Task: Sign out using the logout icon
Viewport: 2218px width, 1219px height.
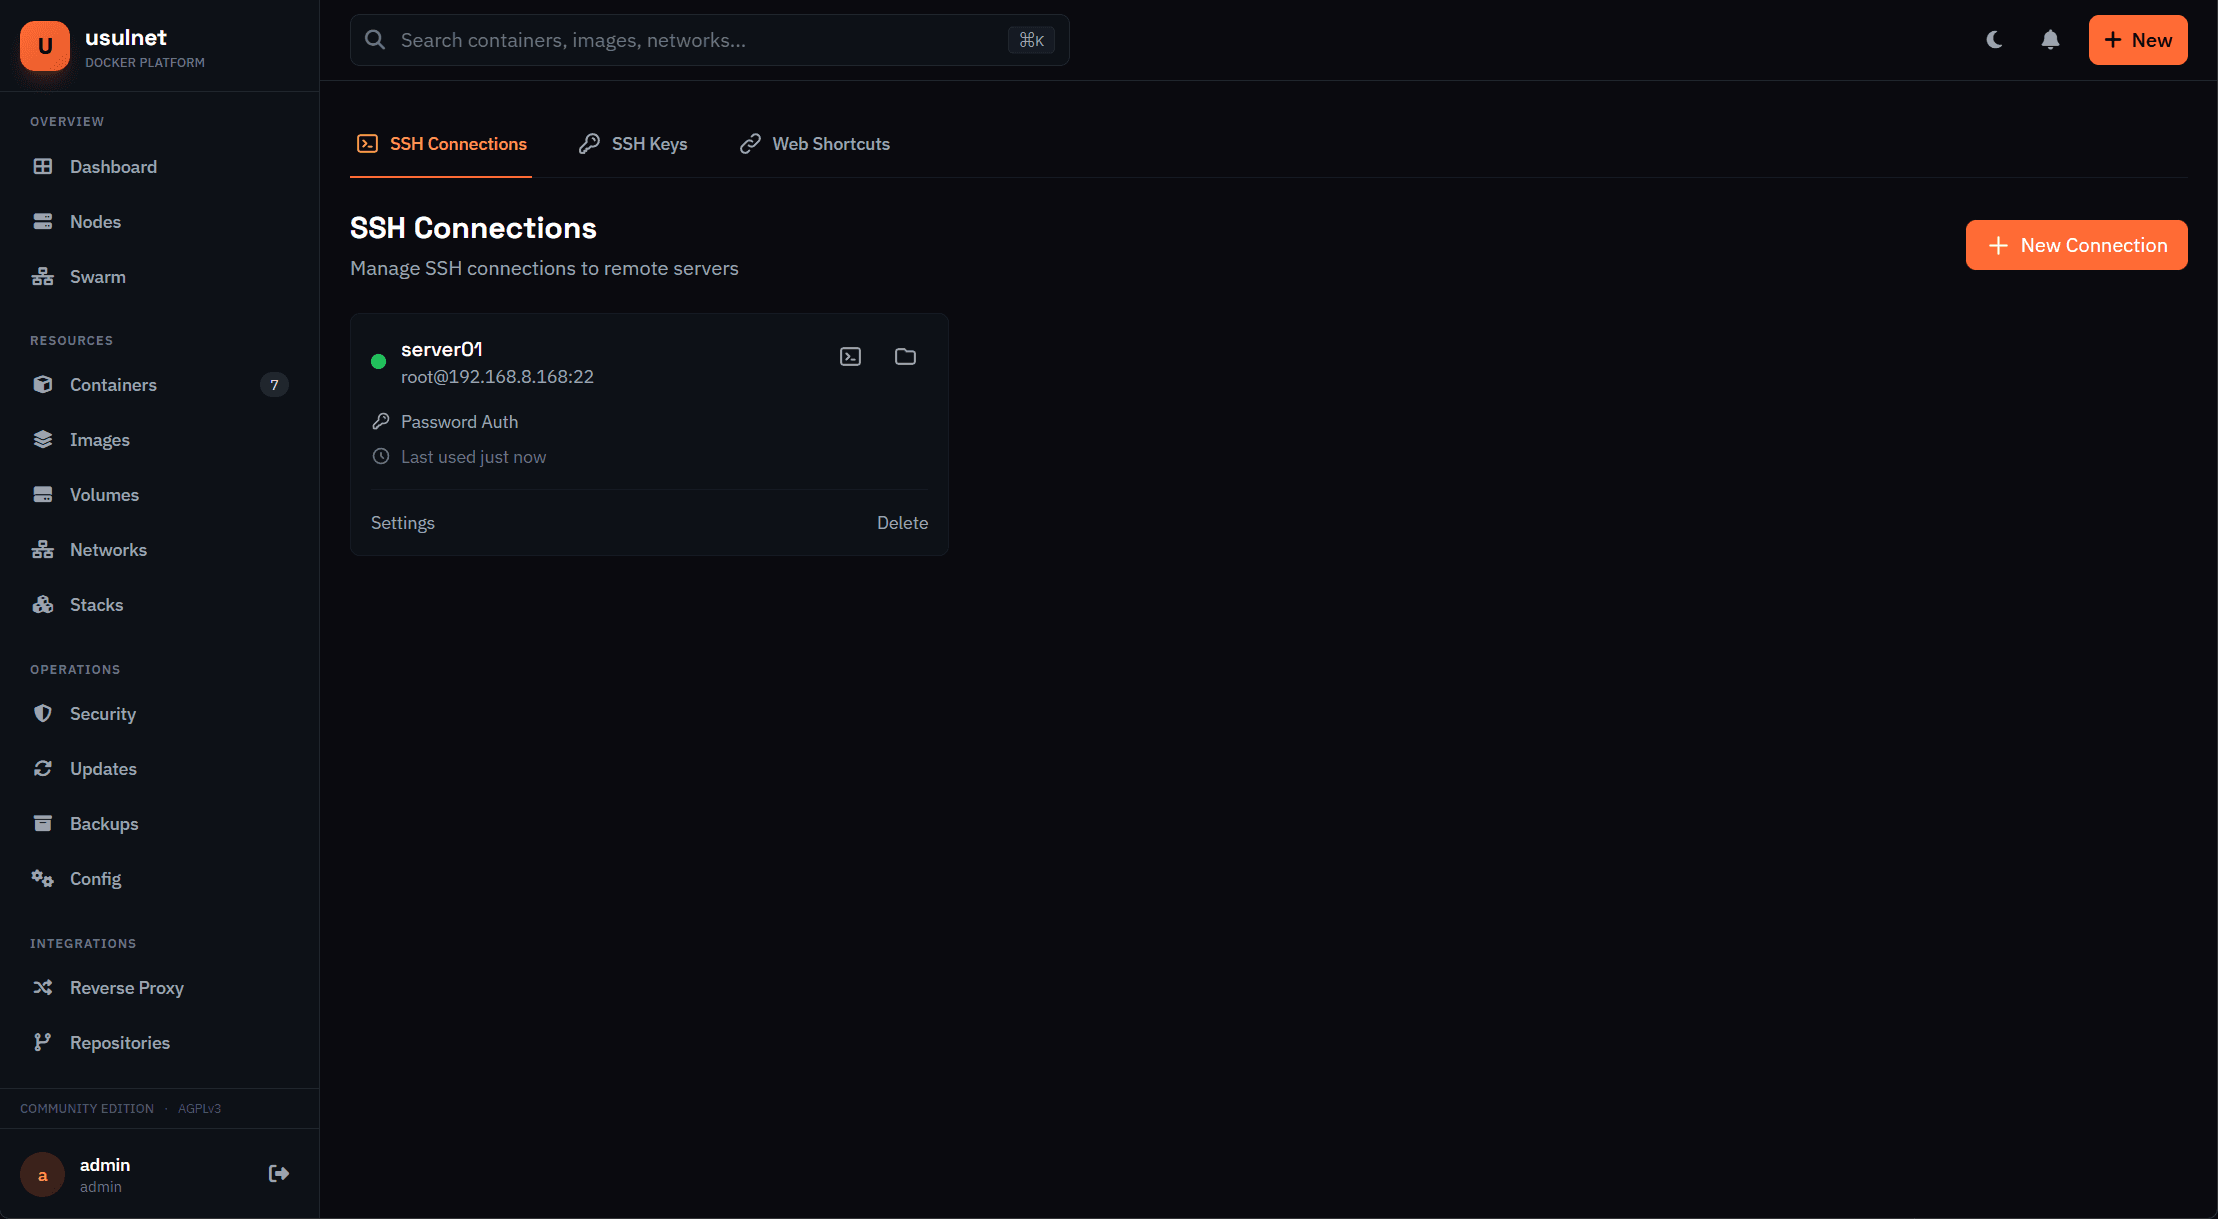Action: pos(277,1173)
